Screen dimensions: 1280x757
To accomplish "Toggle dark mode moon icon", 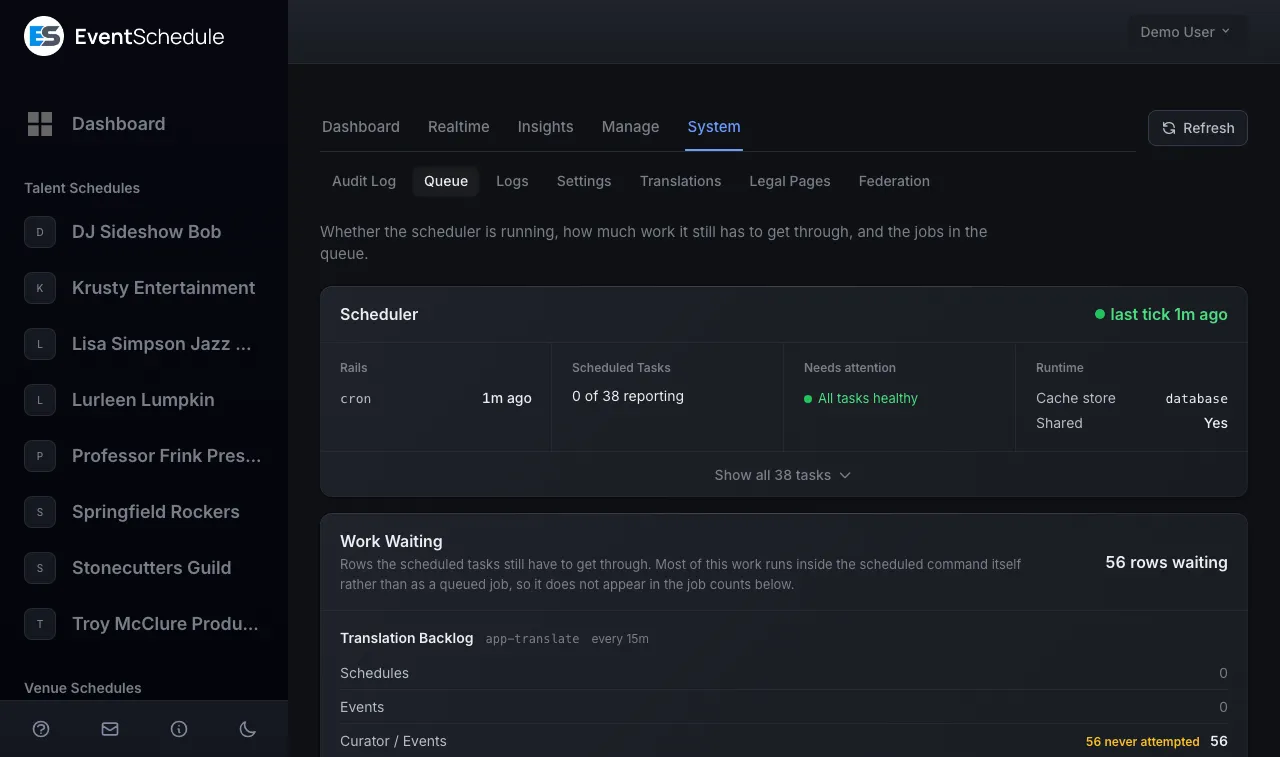I will (248, 729).
